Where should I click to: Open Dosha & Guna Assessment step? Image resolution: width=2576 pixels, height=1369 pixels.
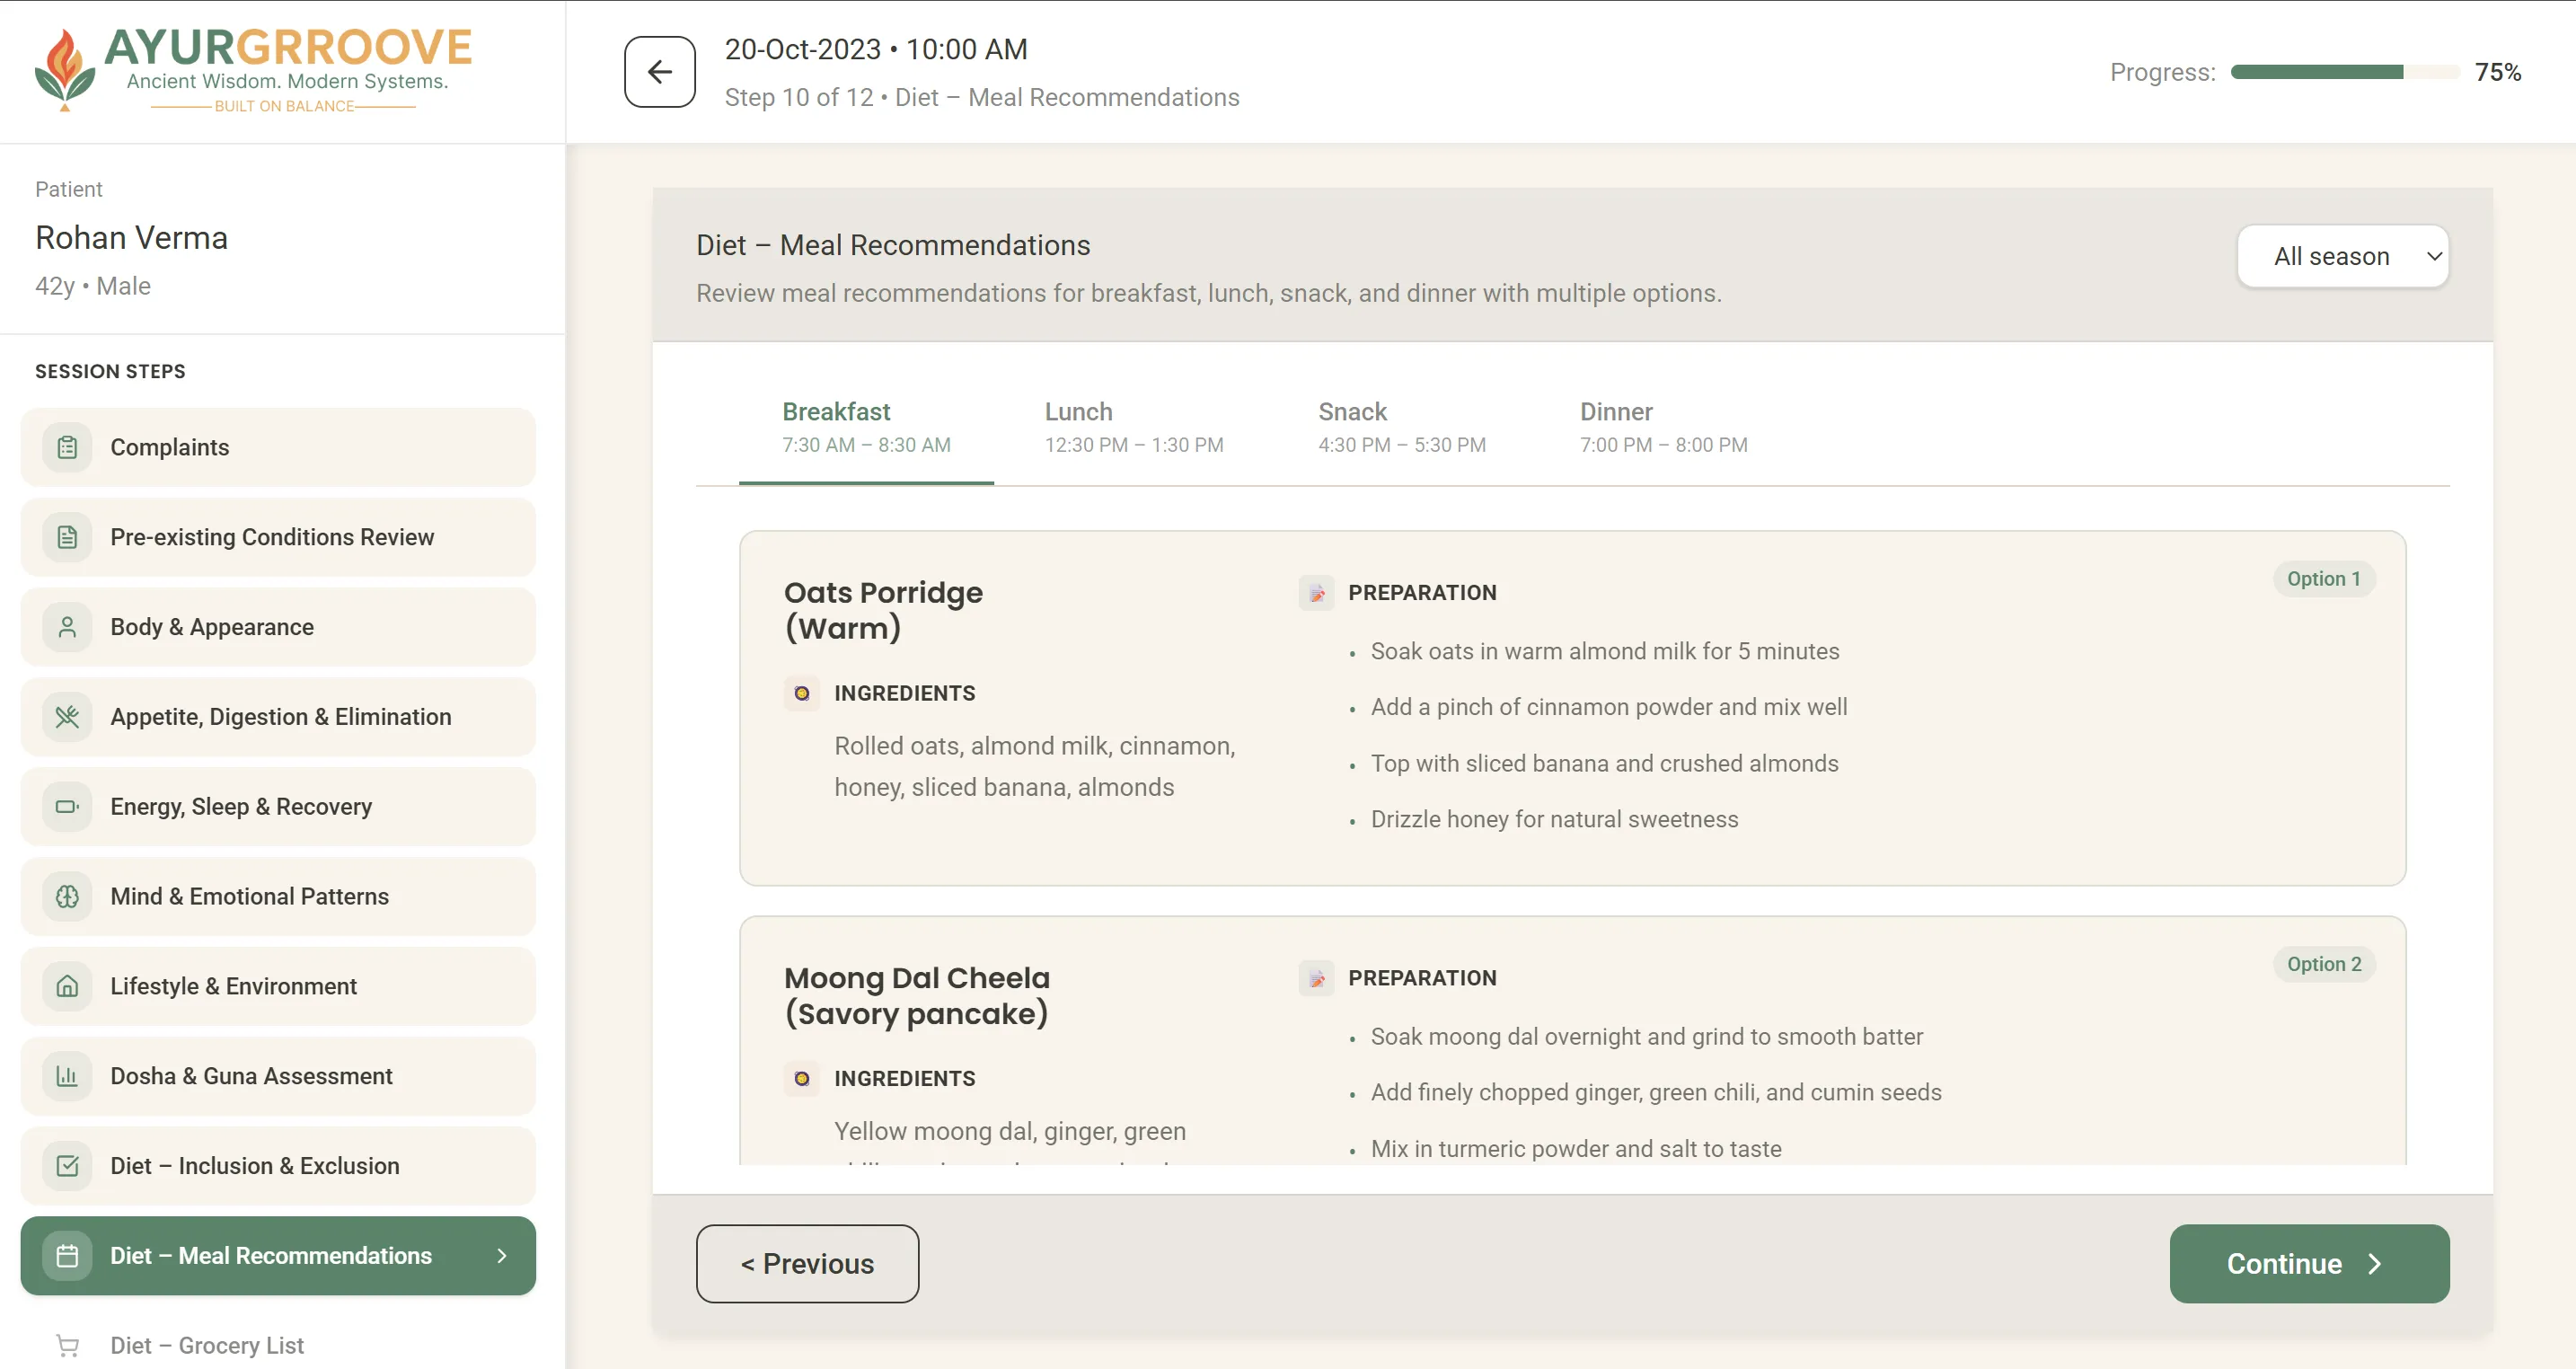pyautogui.click(x=278, y=1077)
